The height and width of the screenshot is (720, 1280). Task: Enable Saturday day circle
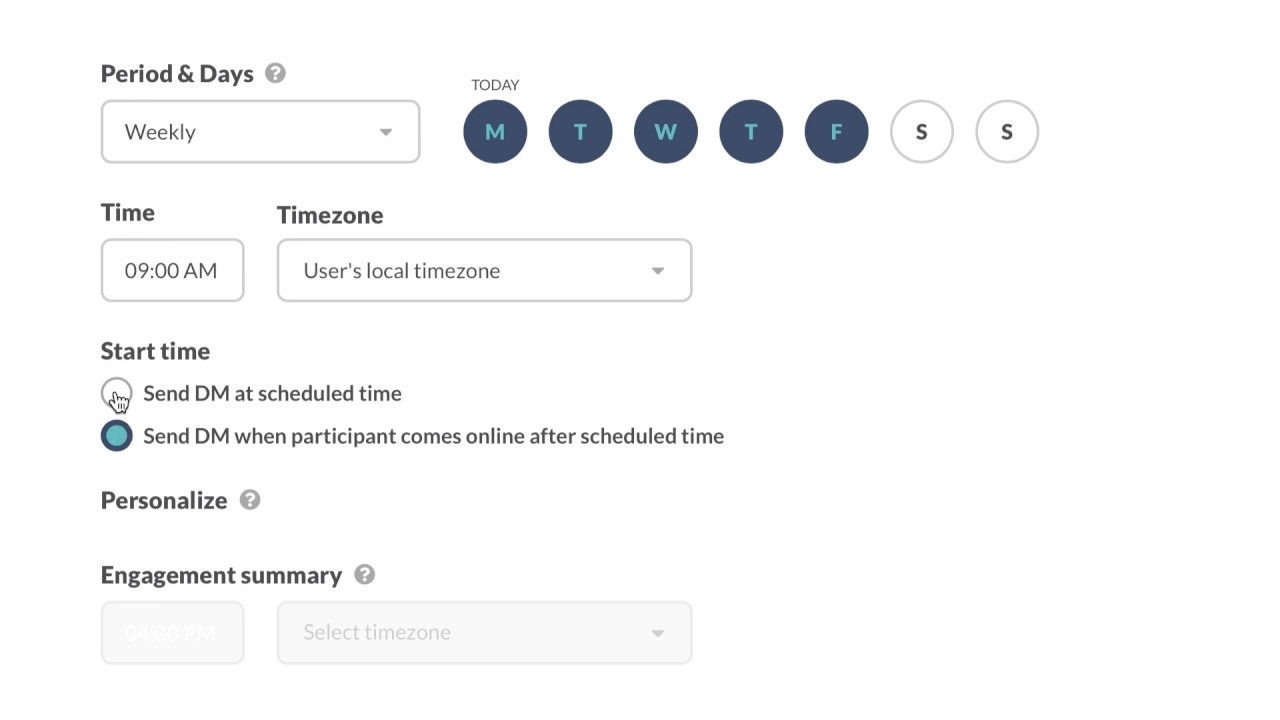921,131
